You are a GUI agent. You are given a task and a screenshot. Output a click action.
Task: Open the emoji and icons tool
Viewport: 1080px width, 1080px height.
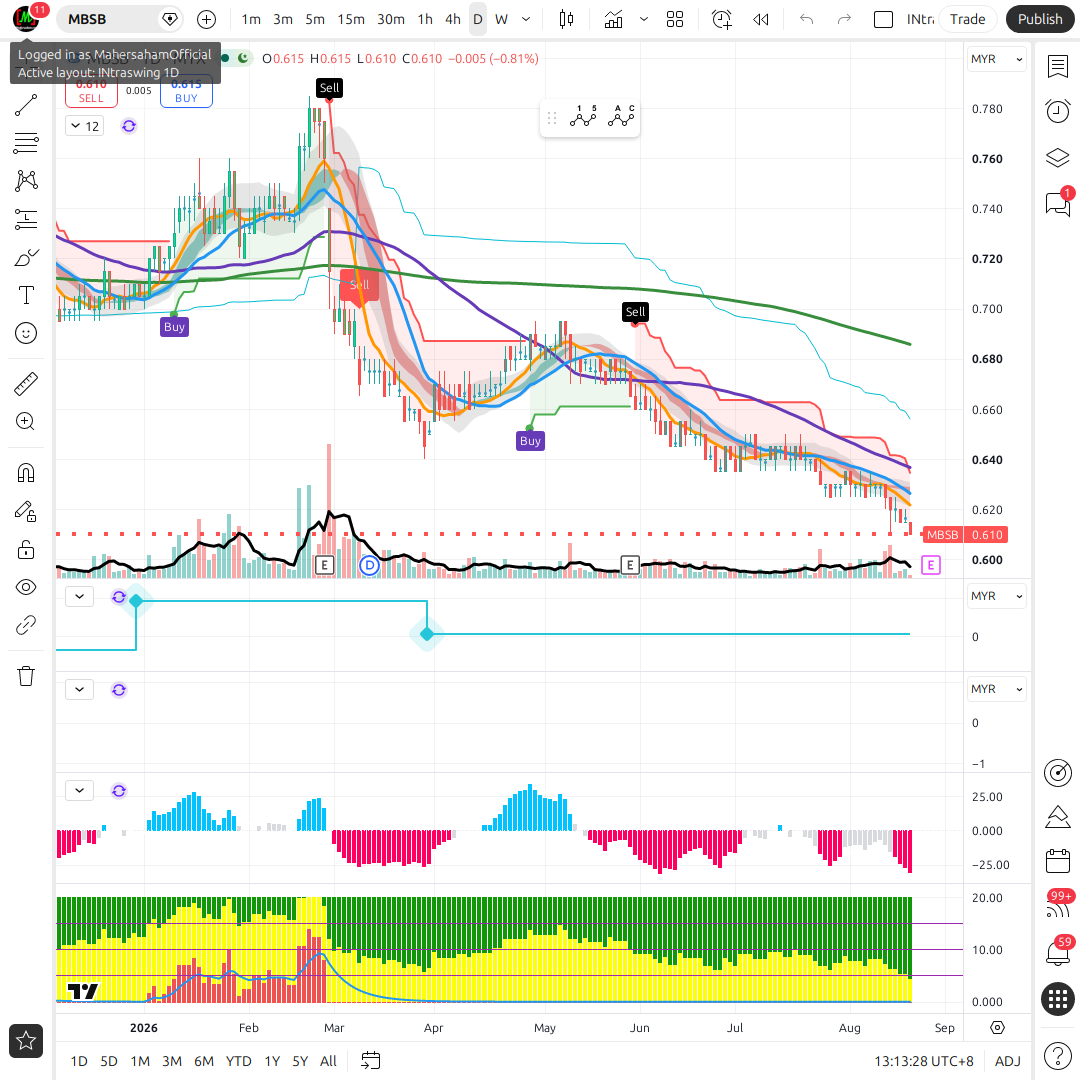[25, 333]
